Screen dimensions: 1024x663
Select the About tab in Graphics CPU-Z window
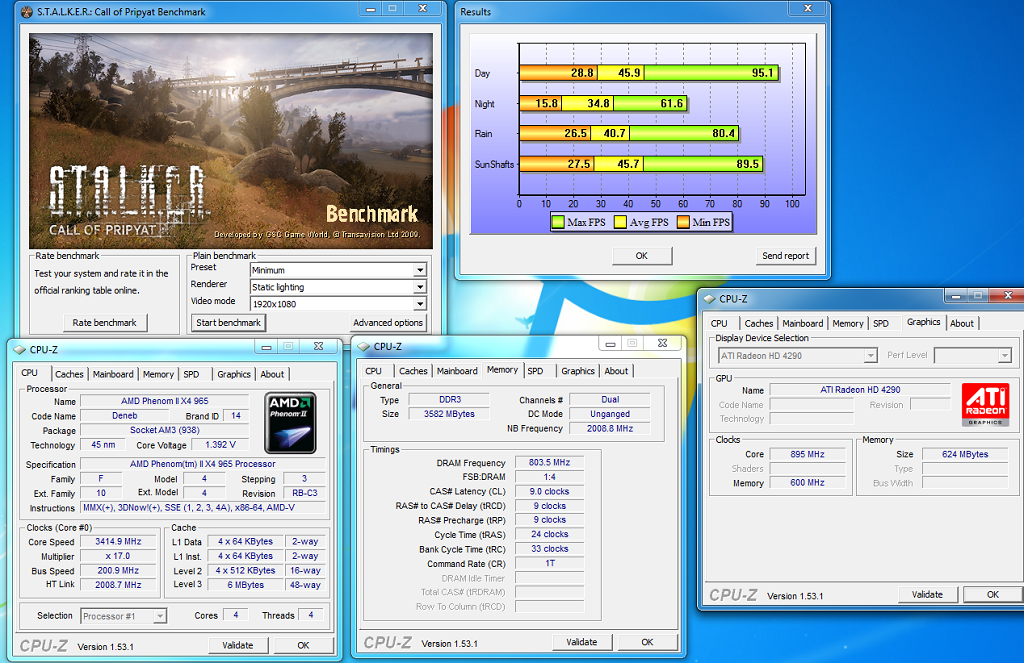[x=961, y=323]
